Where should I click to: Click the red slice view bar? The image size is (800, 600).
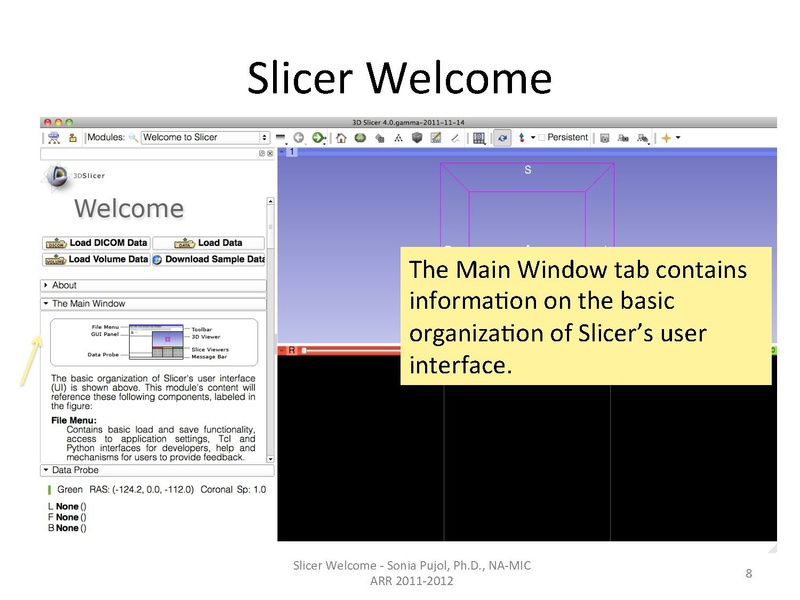tap(330, 351)
